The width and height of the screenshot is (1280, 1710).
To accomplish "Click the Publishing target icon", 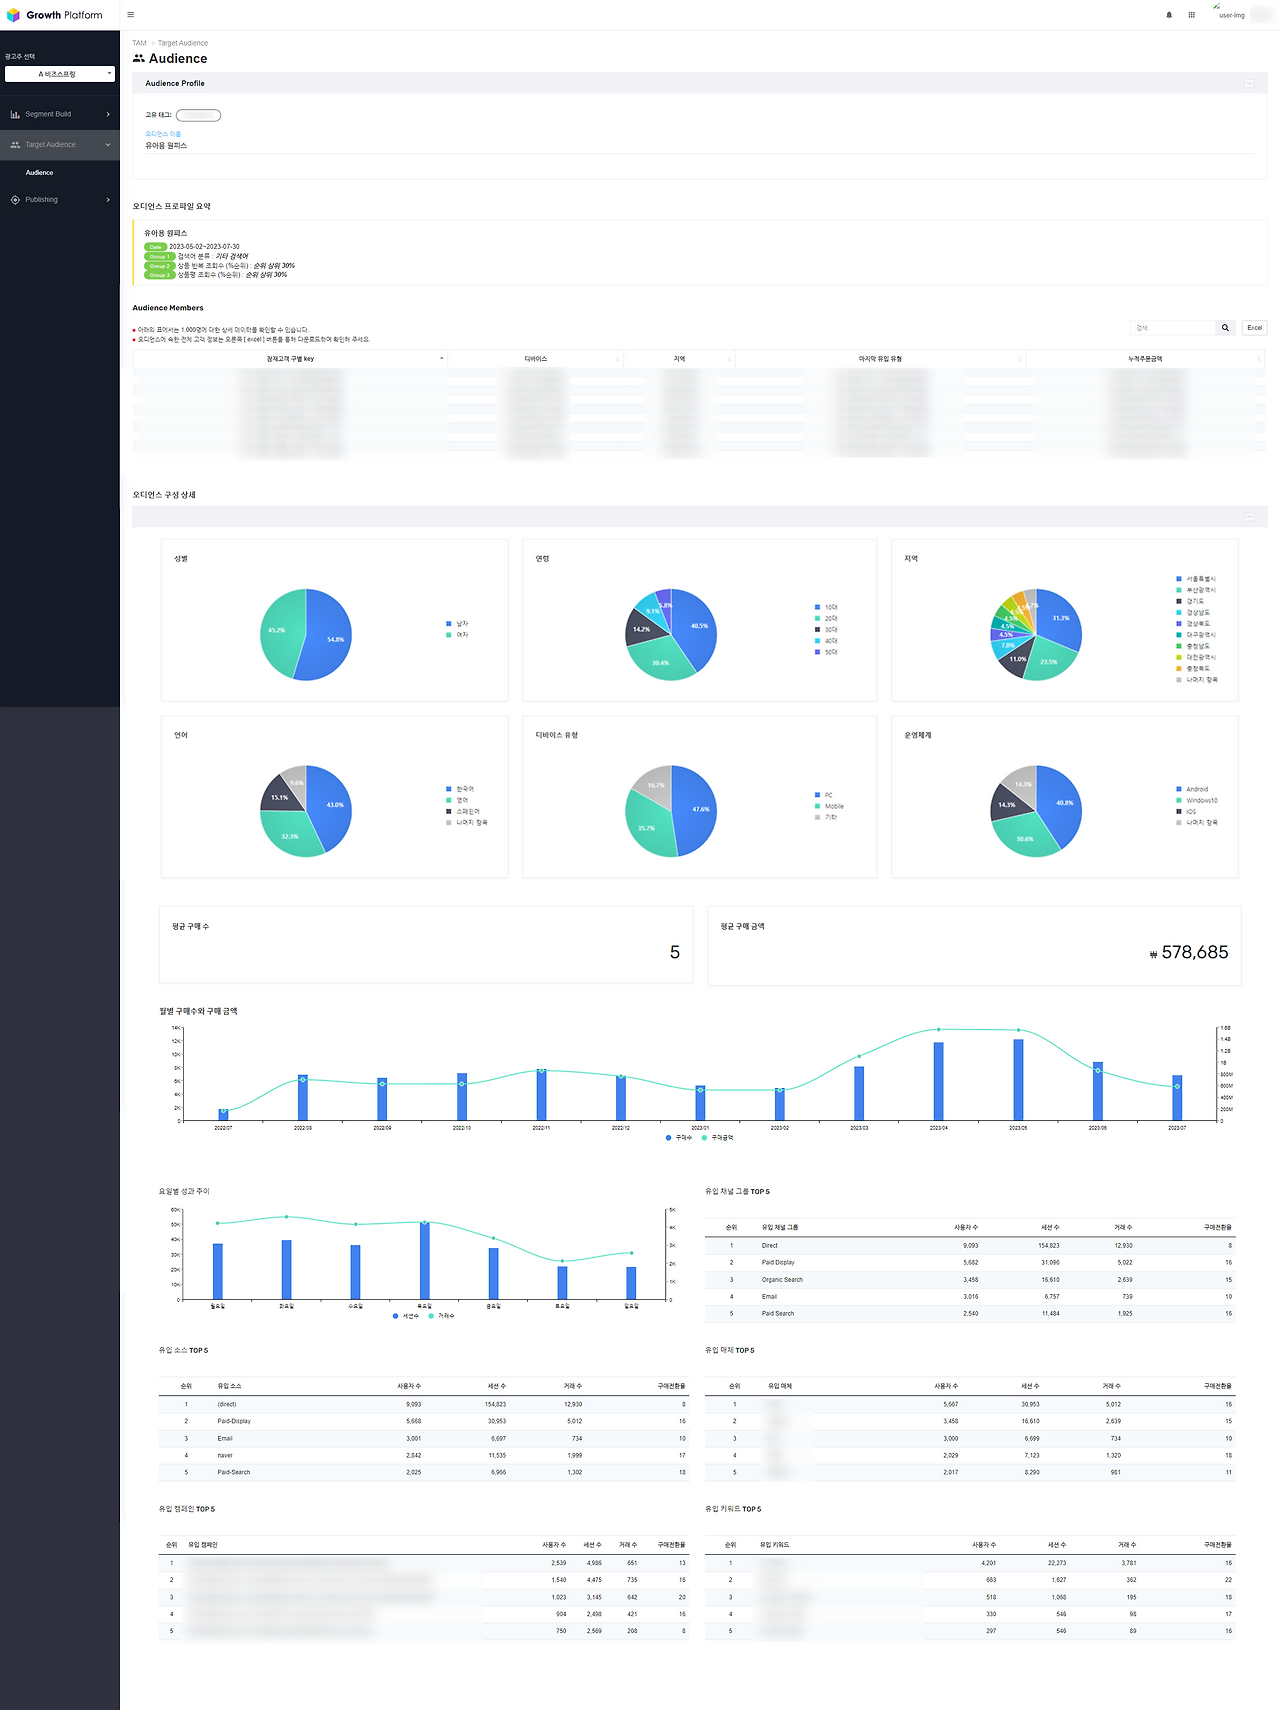I will (x=15, y=200).
